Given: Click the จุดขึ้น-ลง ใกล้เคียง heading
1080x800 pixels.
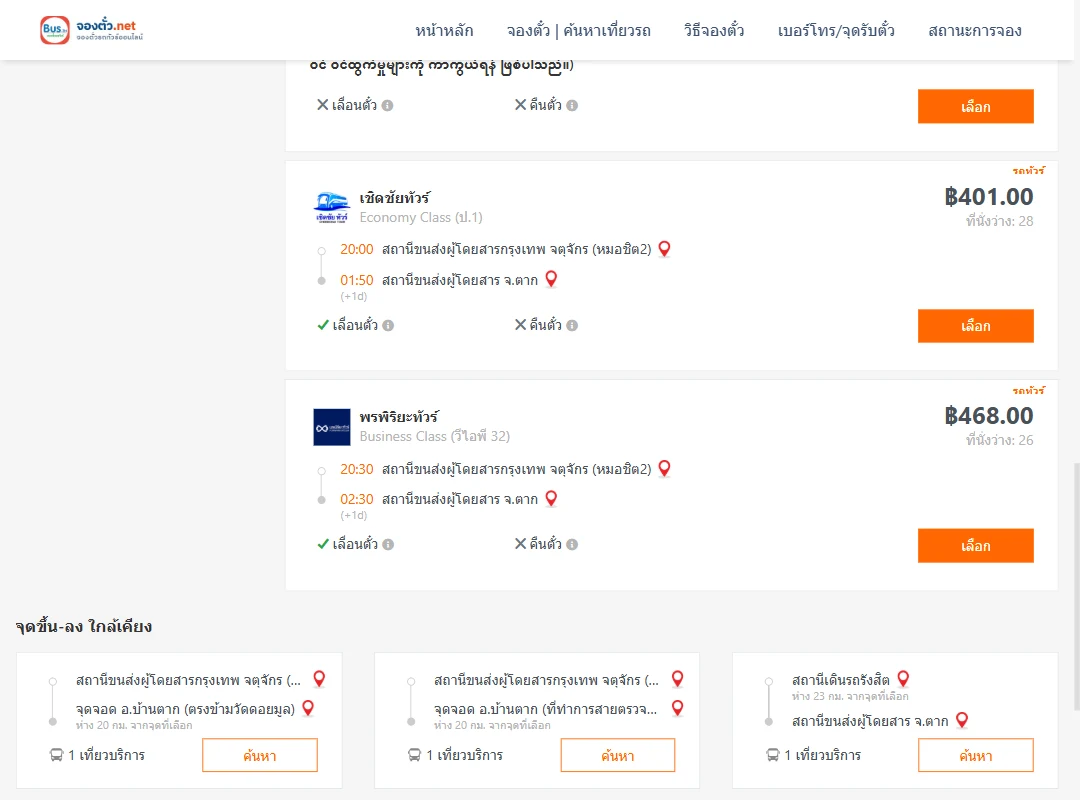Looking at the screenshot, I should [84, 626].
